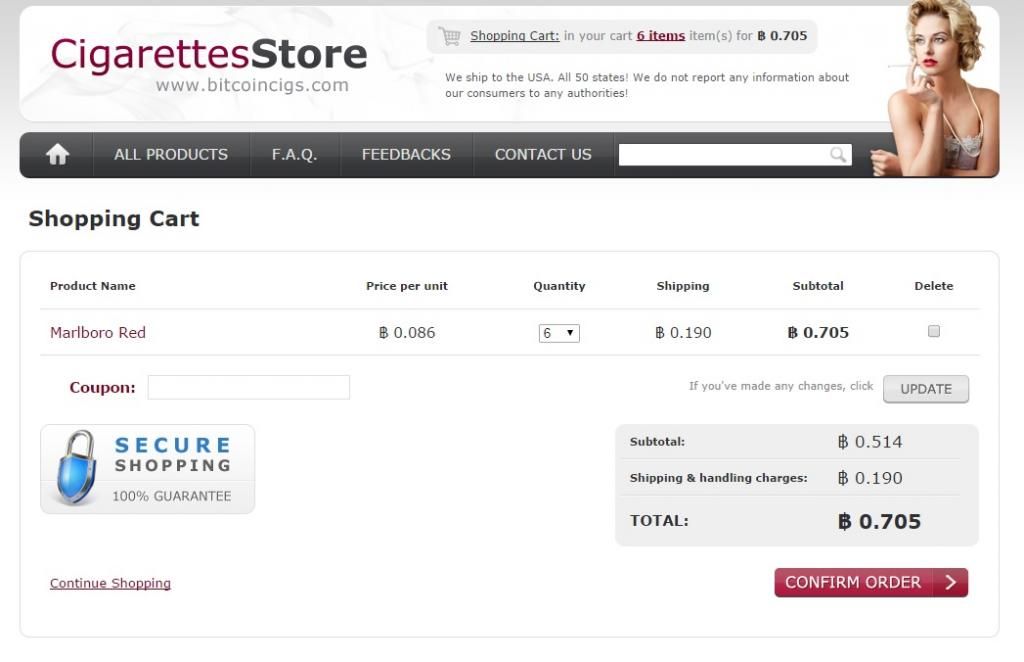Click the Secure Shopping padlock badge
The image size is (1024, 662).
pos(147,468)
